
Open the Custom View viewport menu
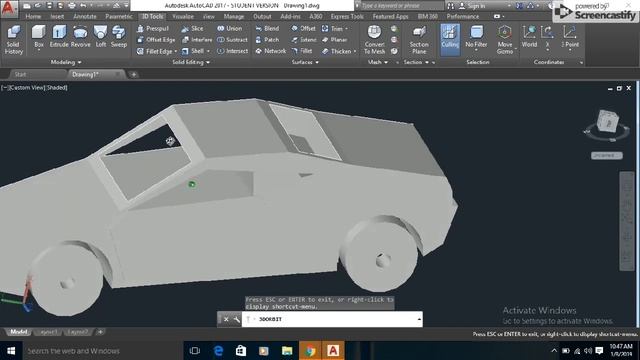point(26,87)
